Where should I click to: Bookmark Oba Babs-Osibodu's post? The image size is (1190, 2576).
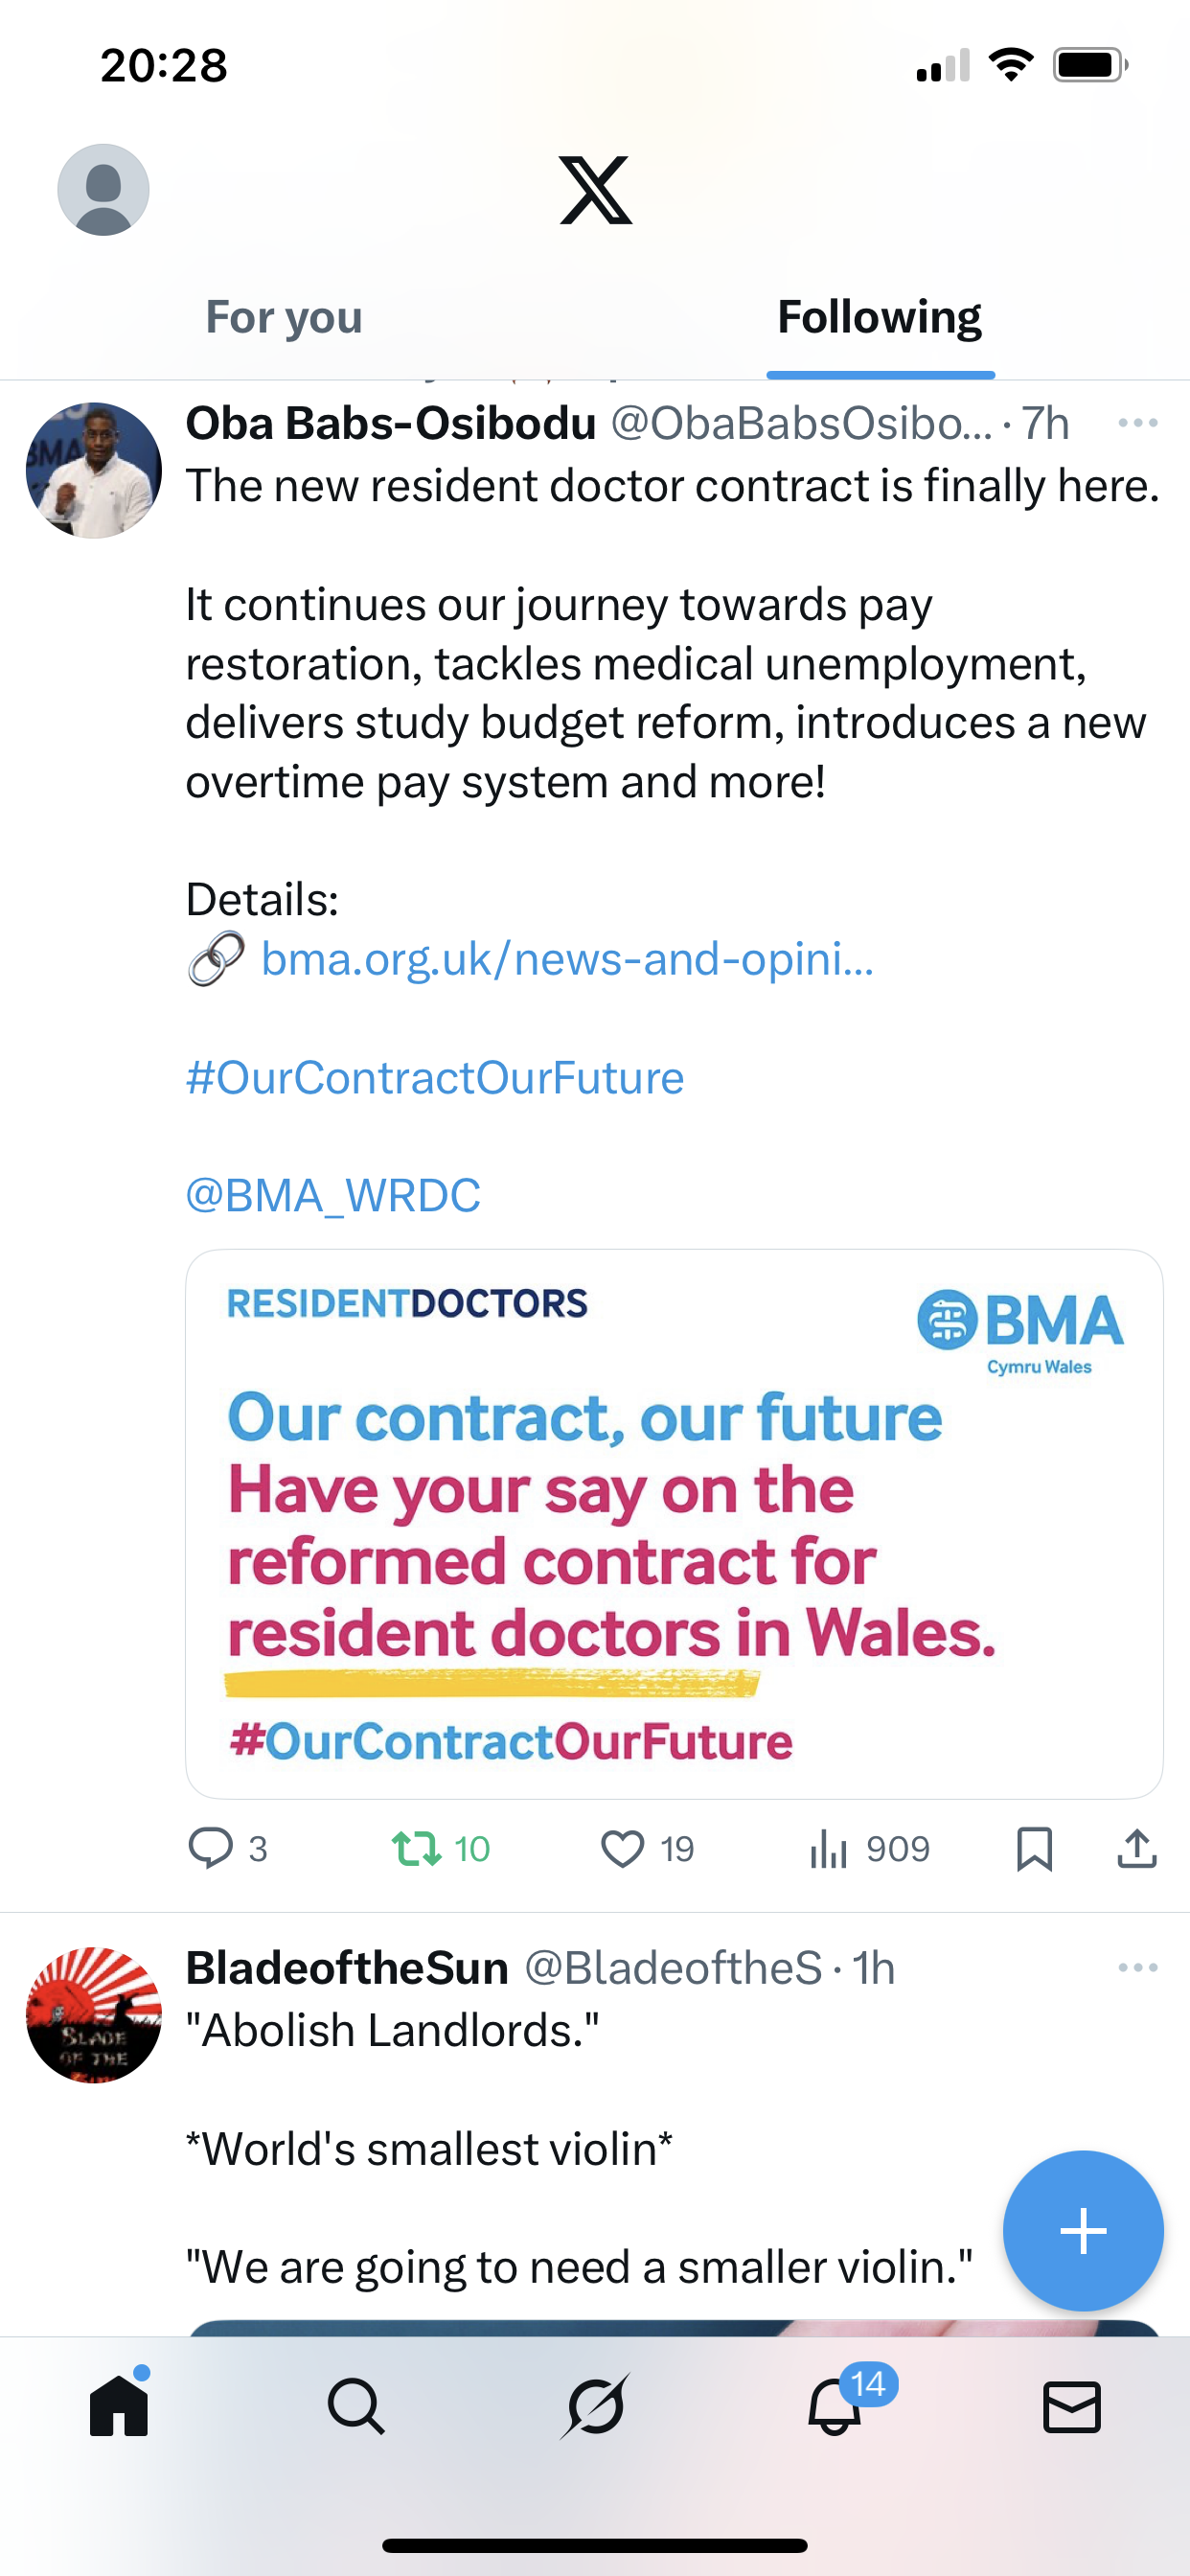1034,1848
